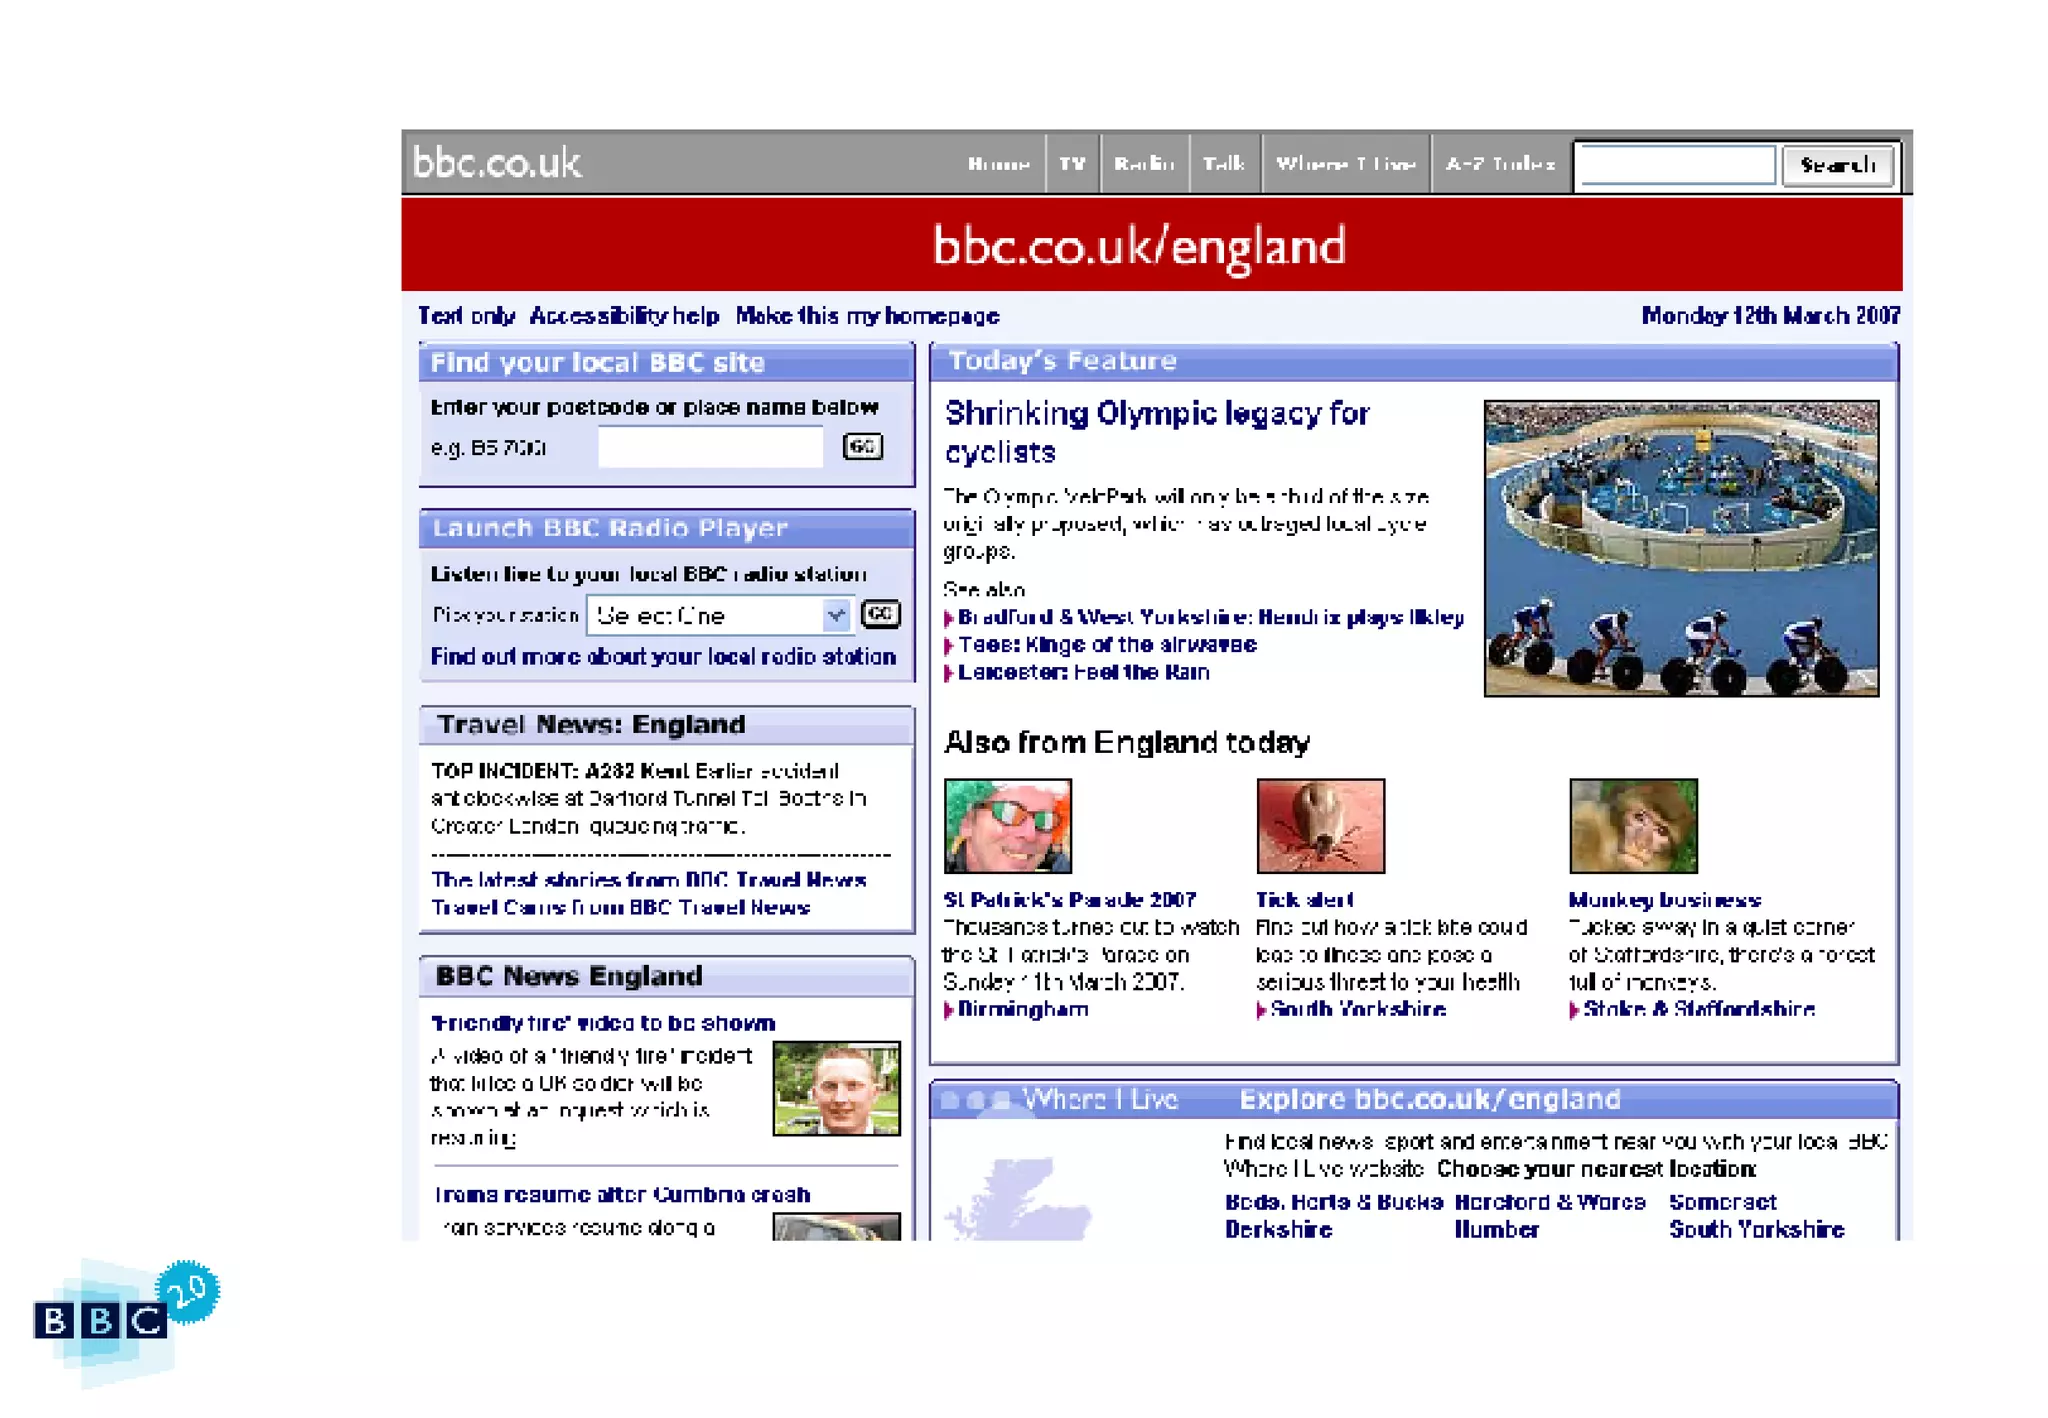Click the postcode Go button
The height and width of the screenshot is (1418, 2048).
tap(862, 446)
